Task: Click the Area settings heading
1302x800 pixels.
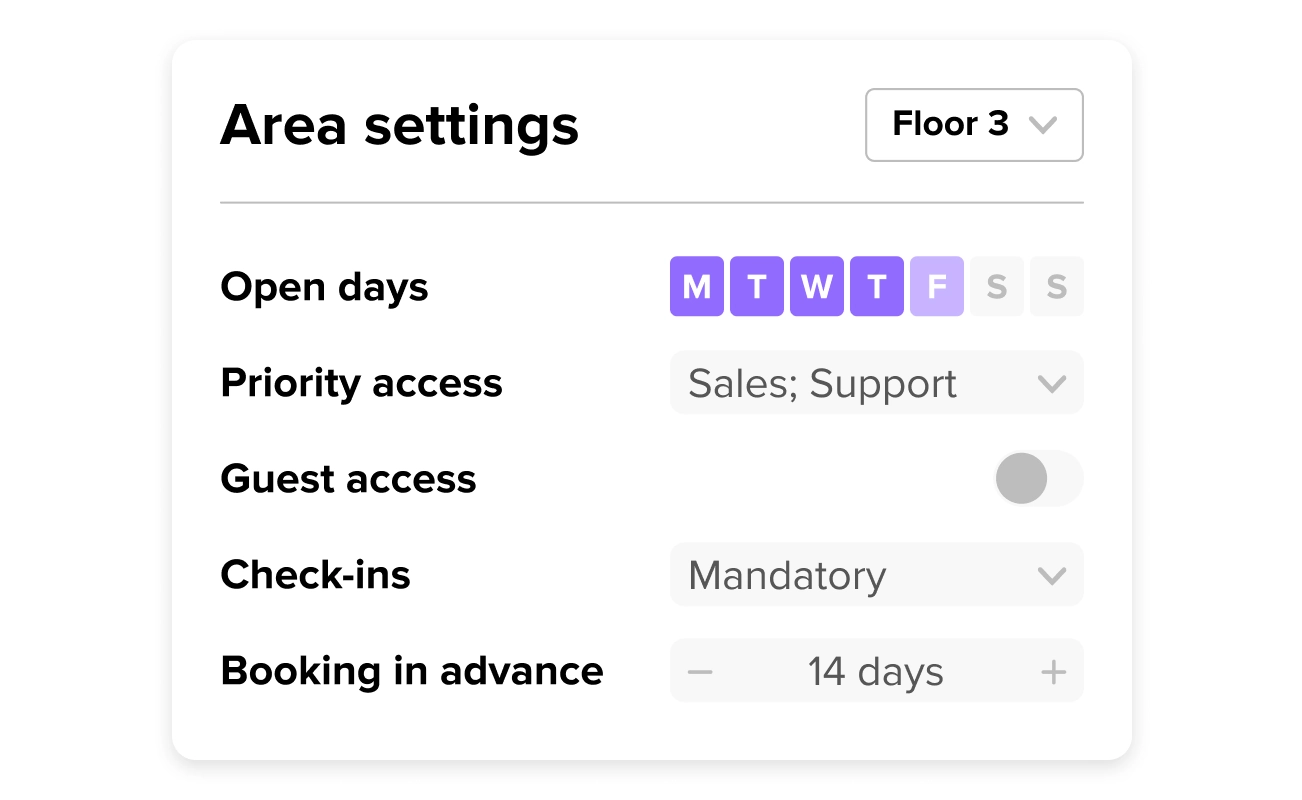Action: click(399, 126)
